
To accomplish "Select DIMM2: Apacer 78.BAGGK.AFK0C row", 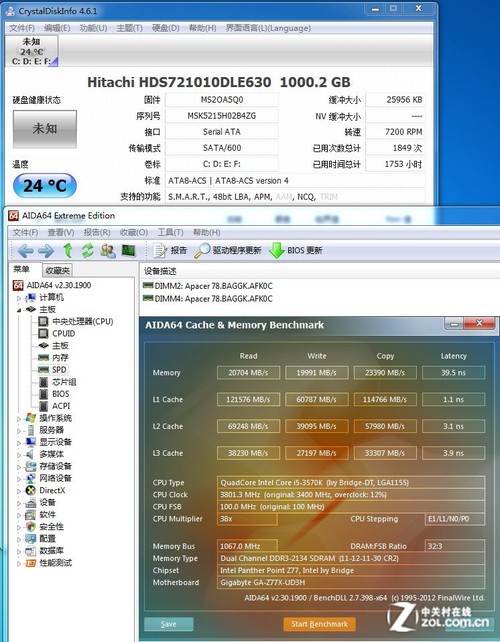I will [x=207, y=286].
